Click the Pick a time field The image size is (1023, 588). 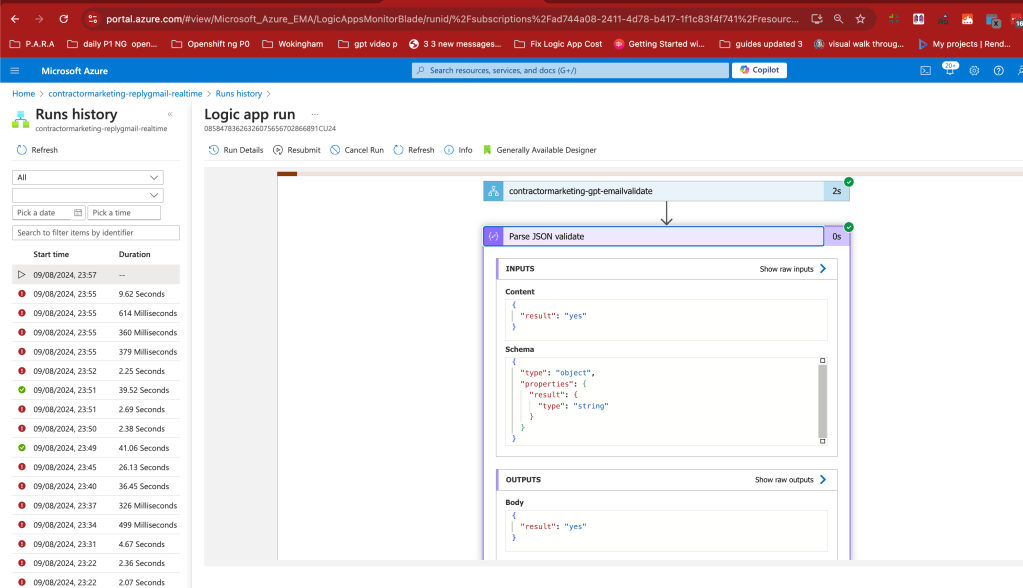[124, 213]
